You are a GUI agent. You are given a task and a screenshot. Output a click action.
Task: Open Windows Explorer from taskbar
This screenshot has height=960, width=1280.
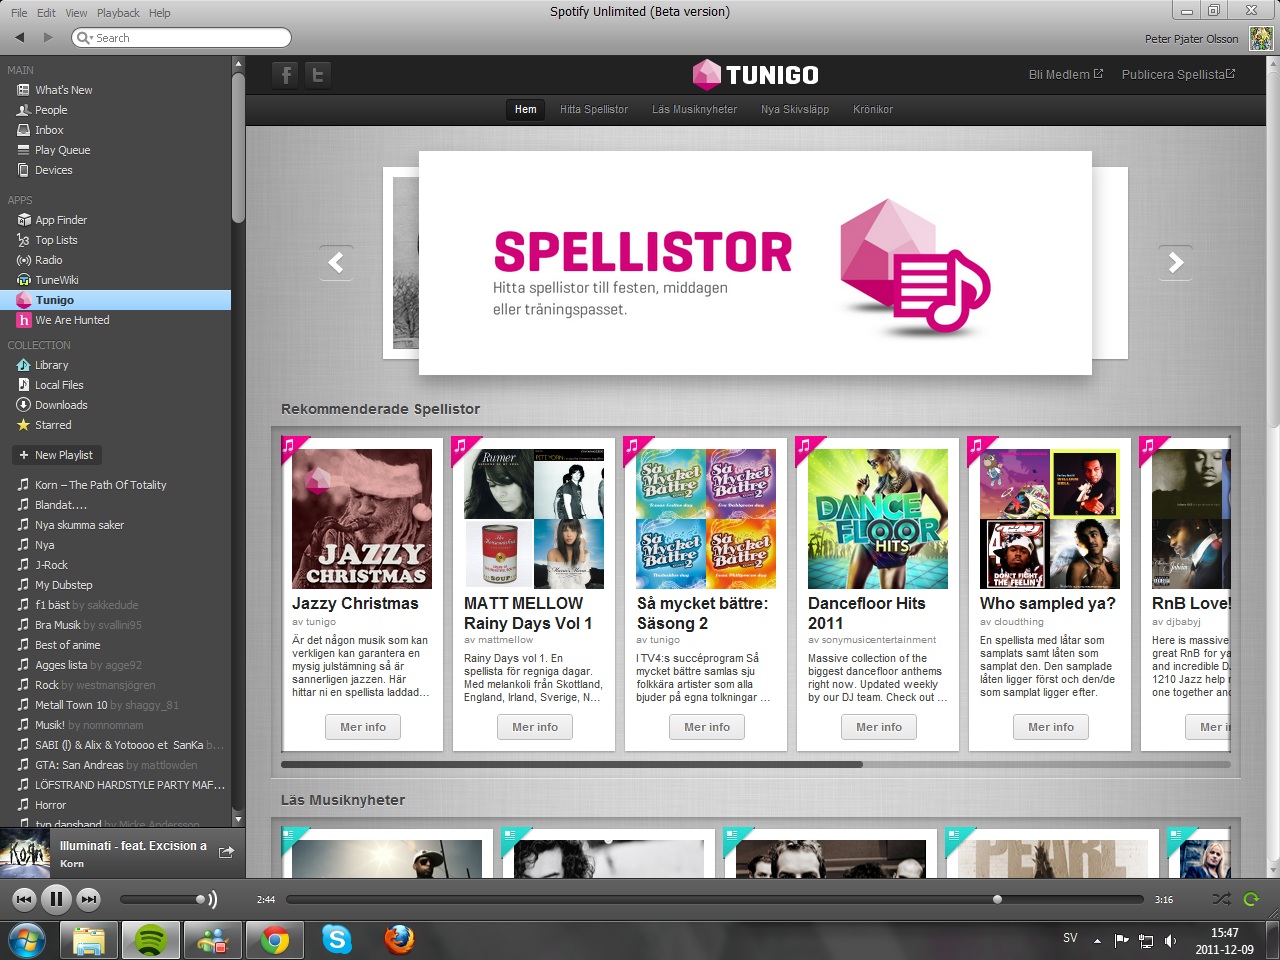pos(89,940)
